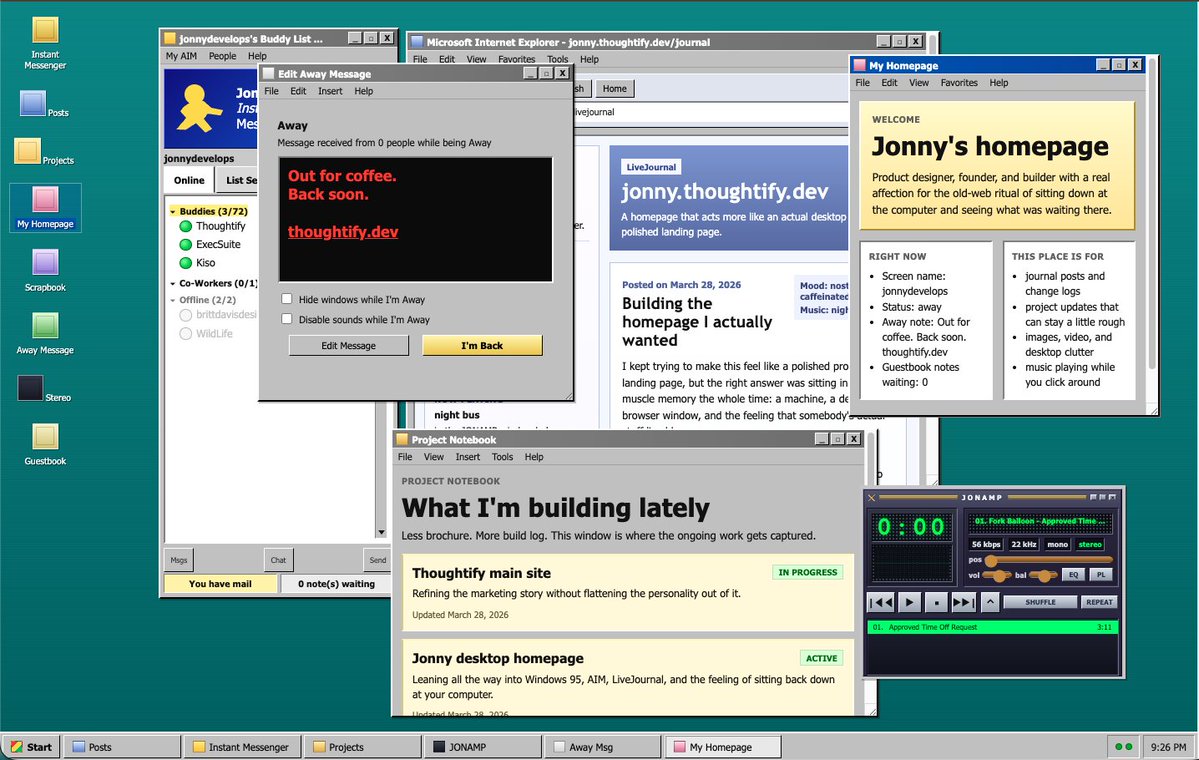
Task: Switch to JONAMP from the taskbar
Action: (482, 747)
